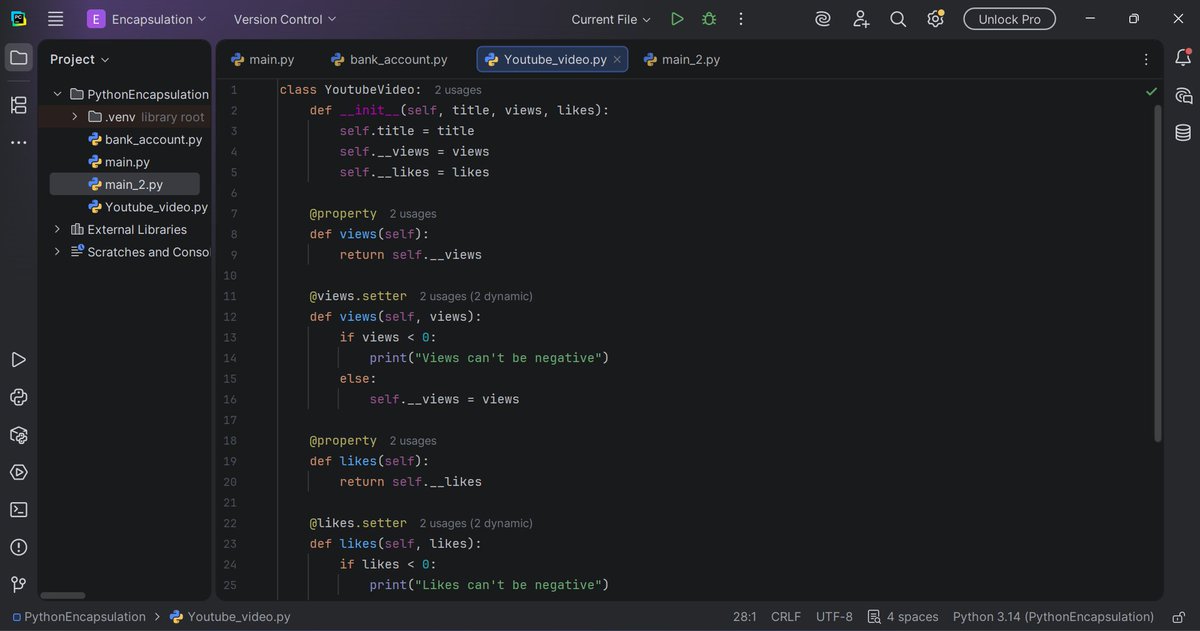The image size is (1200, 631).
Task: Click line number 14 in gutter
Action: pos(230,358)
